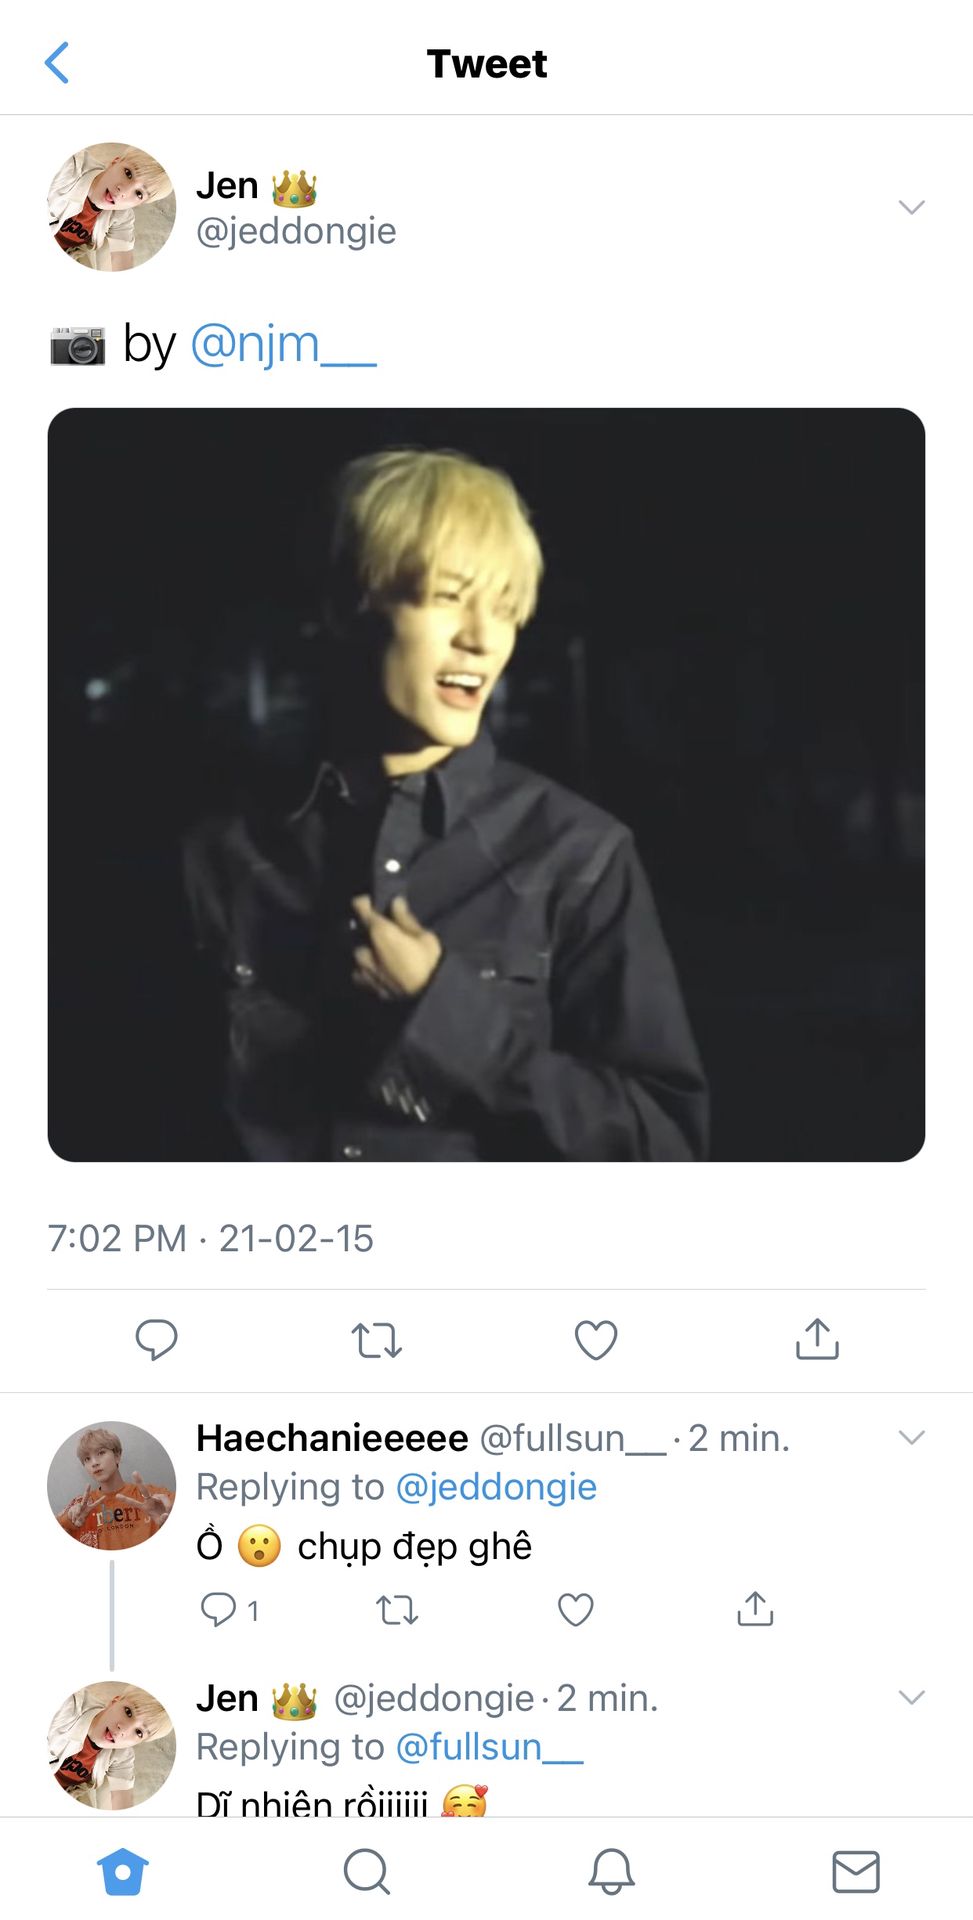This screenshot has height=1920, width=973.
Task: Like Haechanieeeee's reply
Action: point(575,1609)
